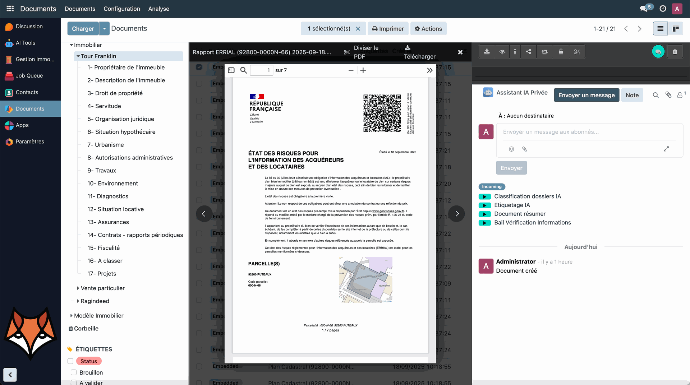
Task: Open the Configuration menu
Action: tap(122, 9)
